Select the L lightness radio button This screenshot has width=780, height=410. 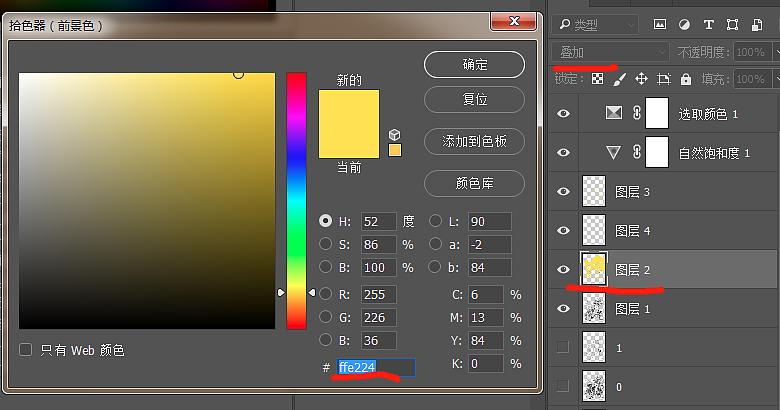click(x=435, y=220)
